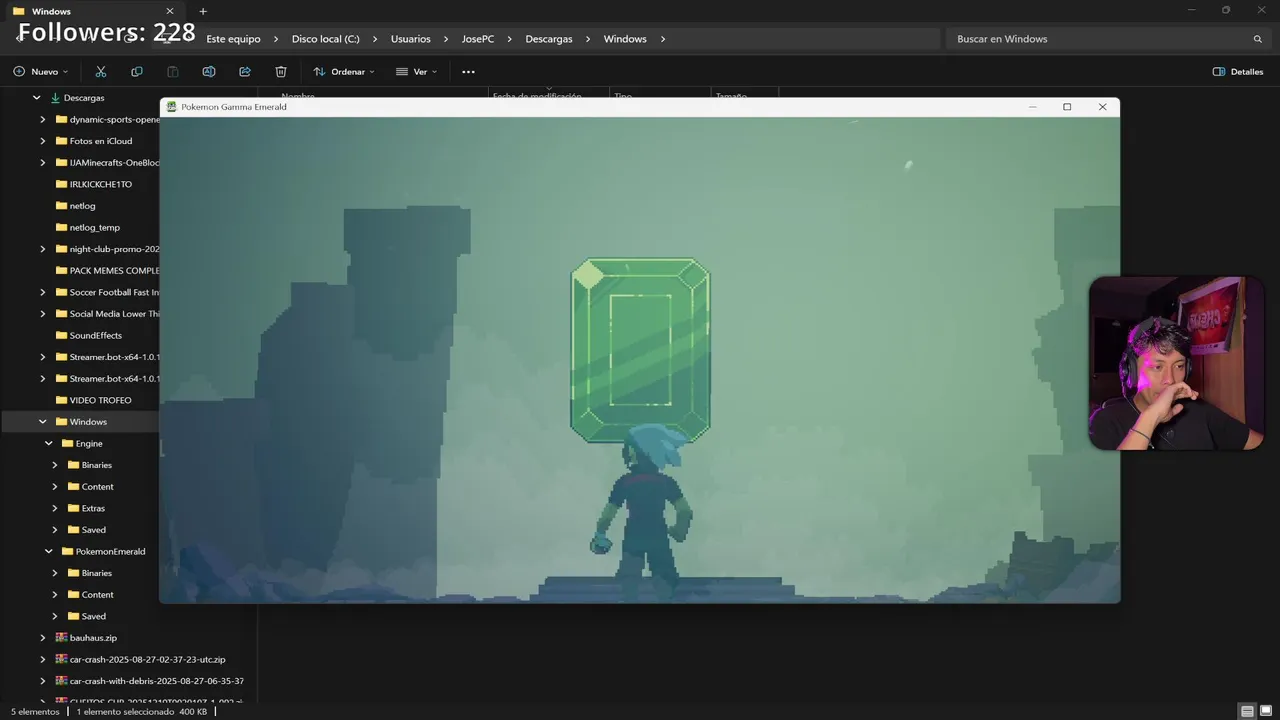Screen dimensions: 1280x720
Task: Collapse the PokemonEmerald folder node
Action: pos(49,552)
